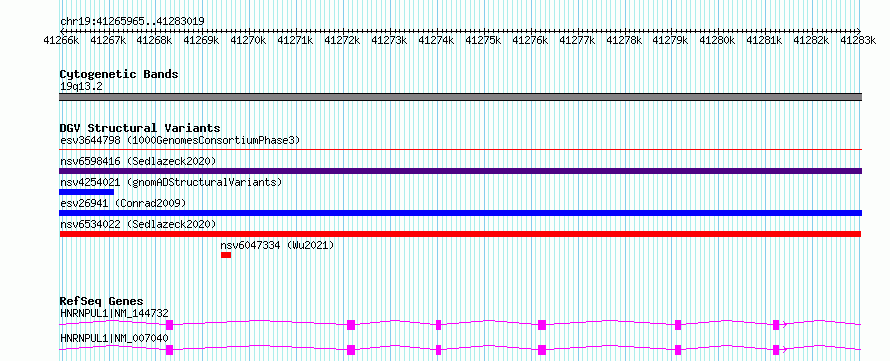The image size is (890, 361).
Task: Click the chr19:41265965..41283019 coordinate label
Action: [132, 21]
